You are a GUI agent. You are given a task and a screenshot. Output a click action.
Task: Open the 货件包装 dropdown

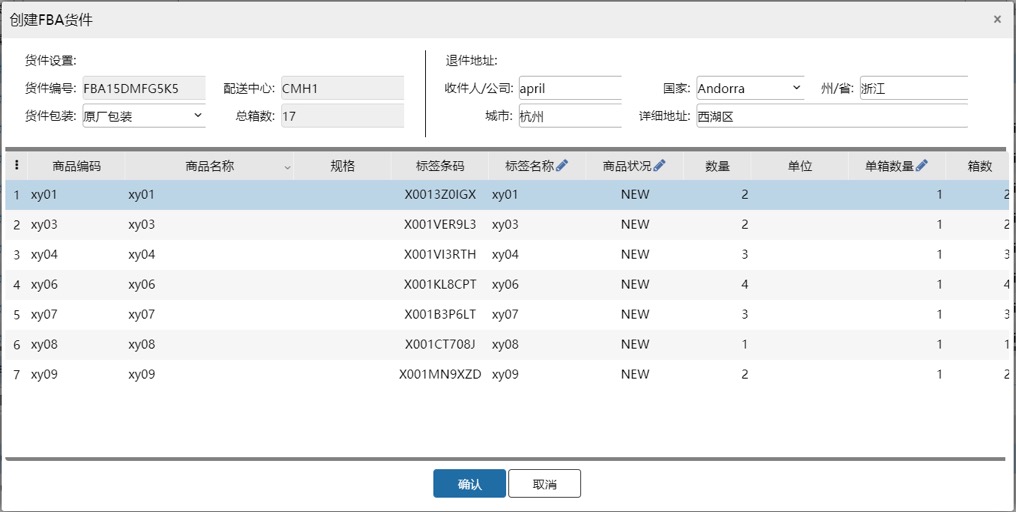pos(144,116)
